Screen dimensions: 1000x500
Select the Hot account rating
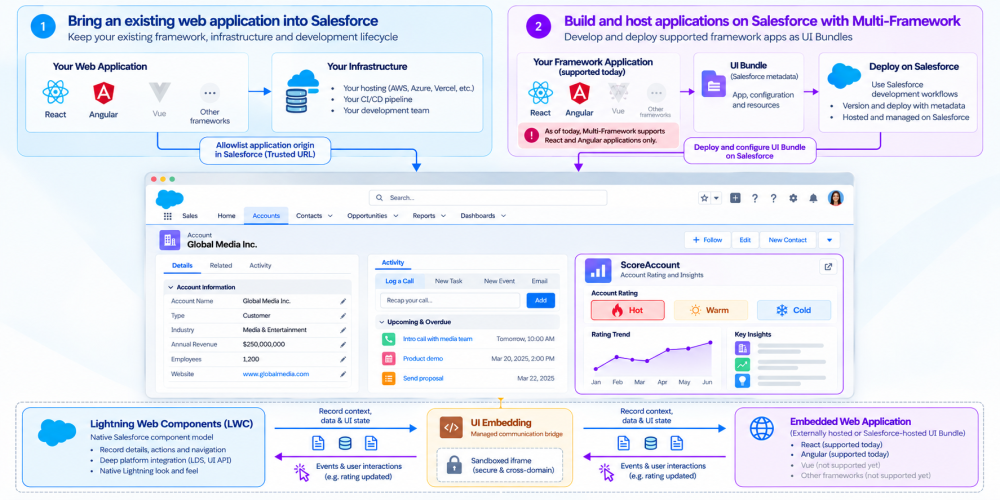pyautogui.click(x=628, y=311)
